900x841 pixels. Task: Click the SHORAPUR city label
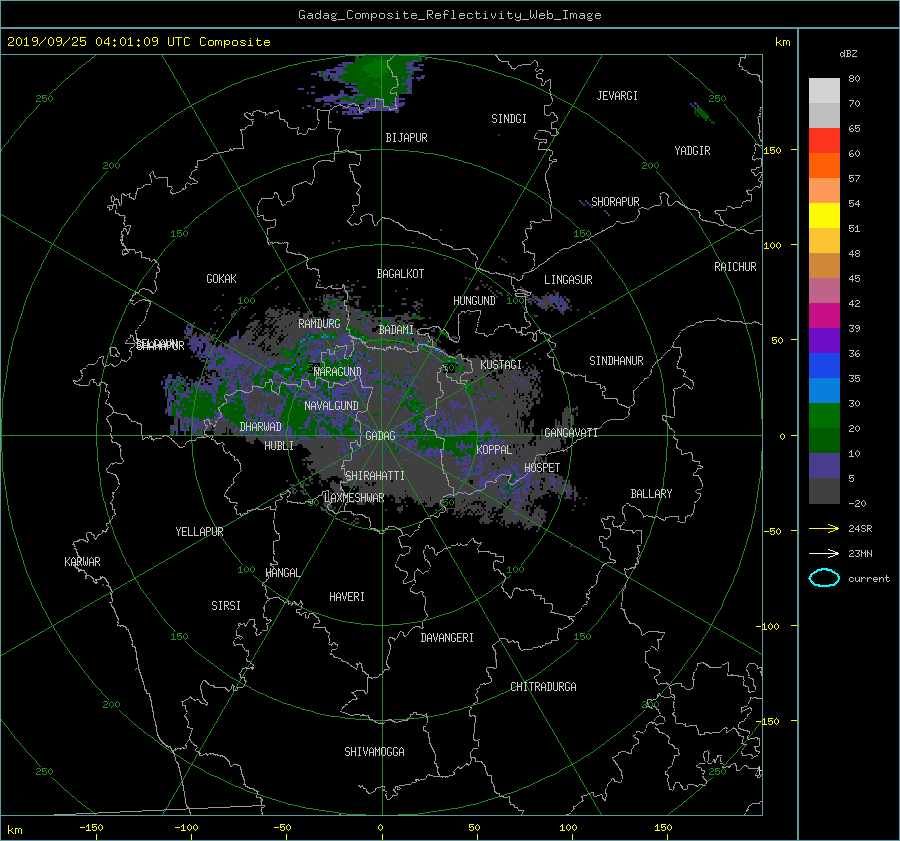[615, 202]
